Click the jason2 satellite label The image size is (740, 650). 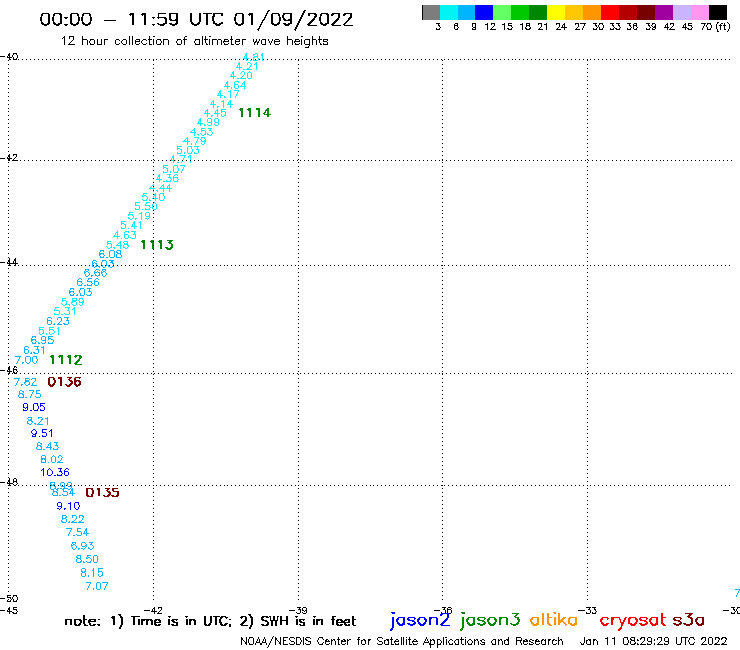(420, 620)
